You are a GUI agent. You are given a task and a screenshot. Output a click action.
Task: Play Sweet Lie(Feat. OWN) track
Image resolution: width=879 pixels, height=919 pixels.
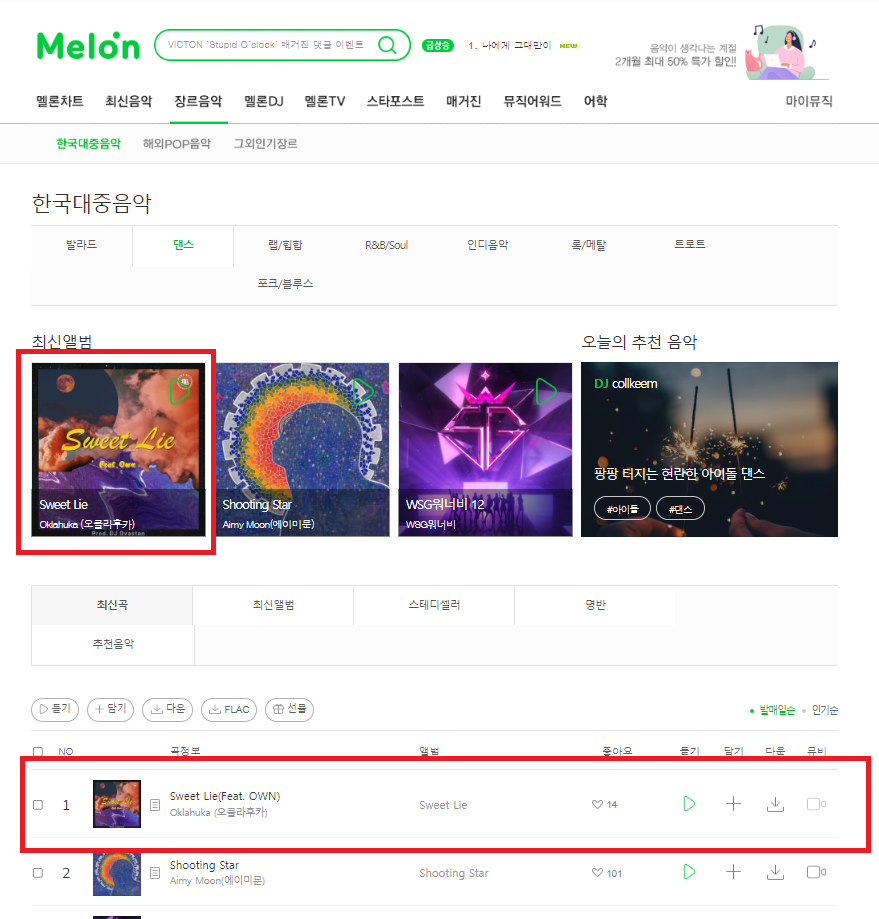(689, 804)
